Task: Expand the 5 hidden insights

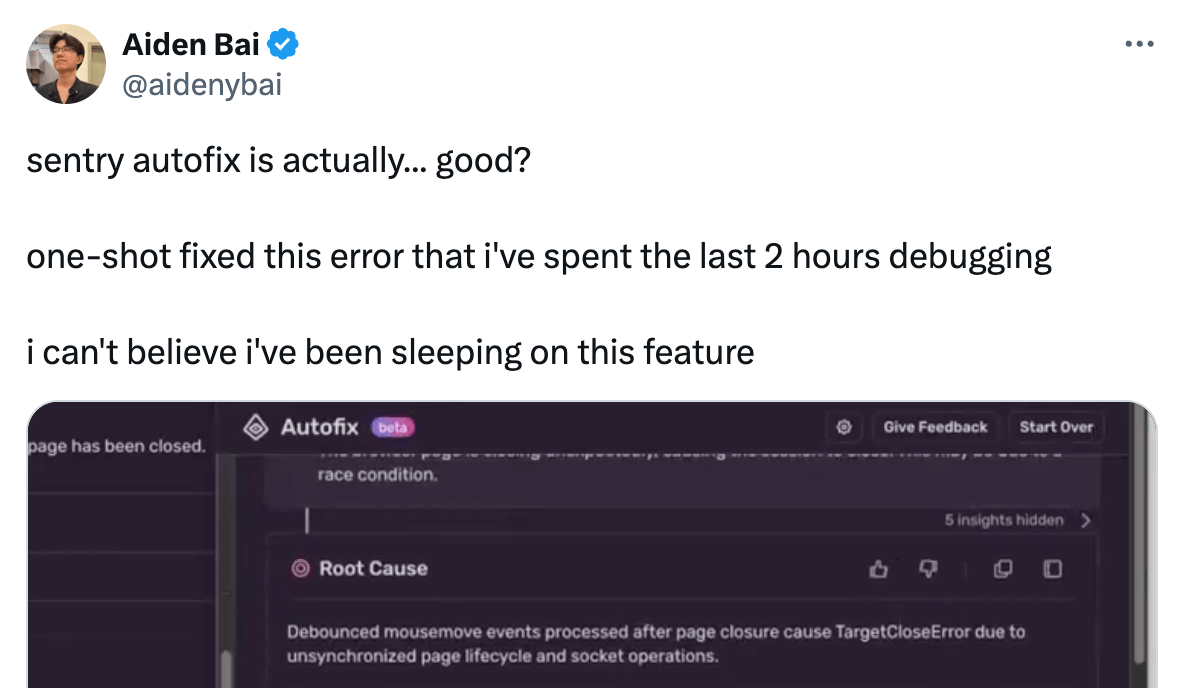Action: 1003,520
